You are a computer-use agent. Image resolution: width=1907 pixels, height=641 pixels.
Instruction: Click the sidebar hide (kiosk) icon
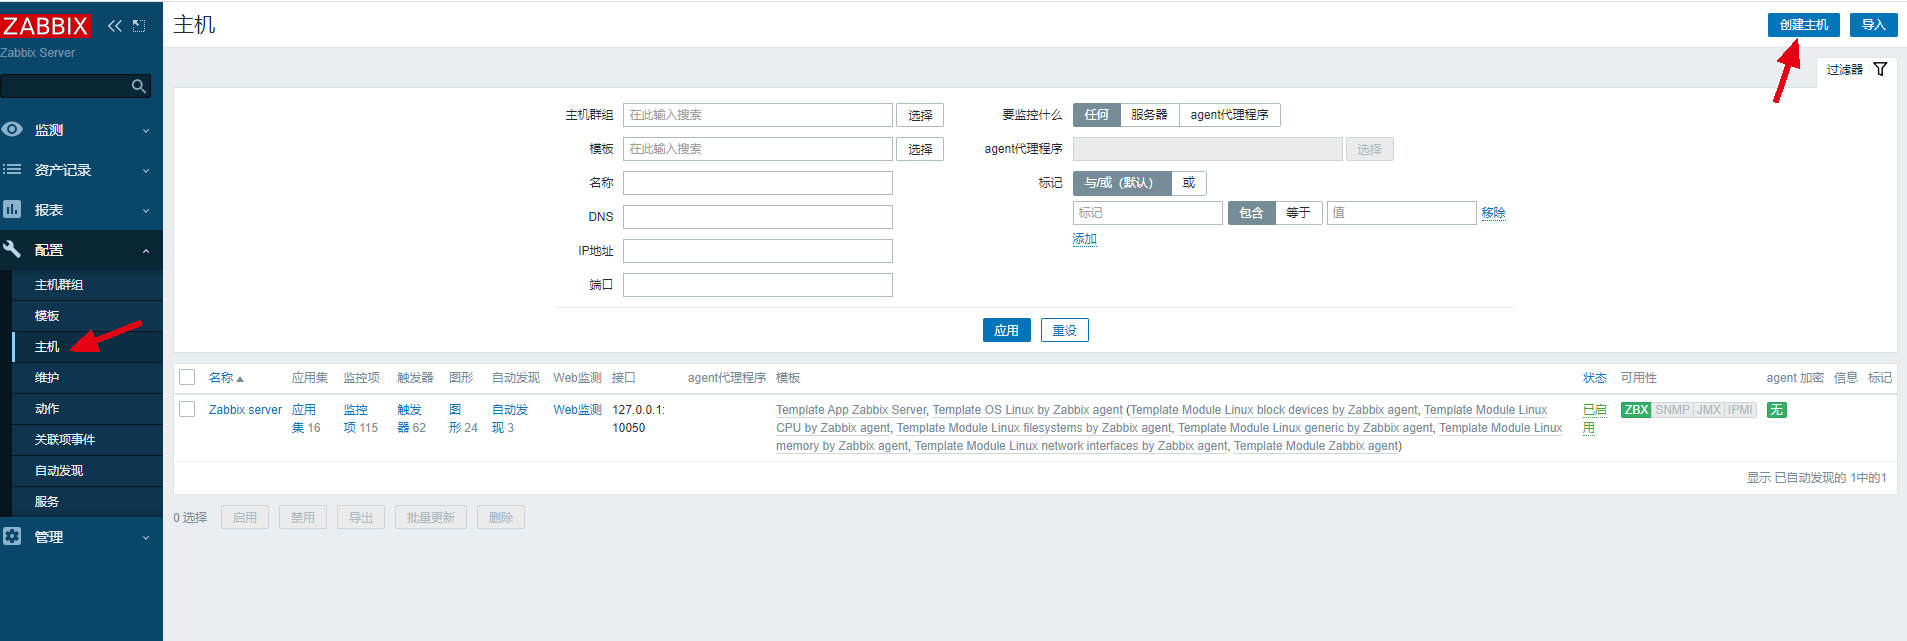coord(139,26)
